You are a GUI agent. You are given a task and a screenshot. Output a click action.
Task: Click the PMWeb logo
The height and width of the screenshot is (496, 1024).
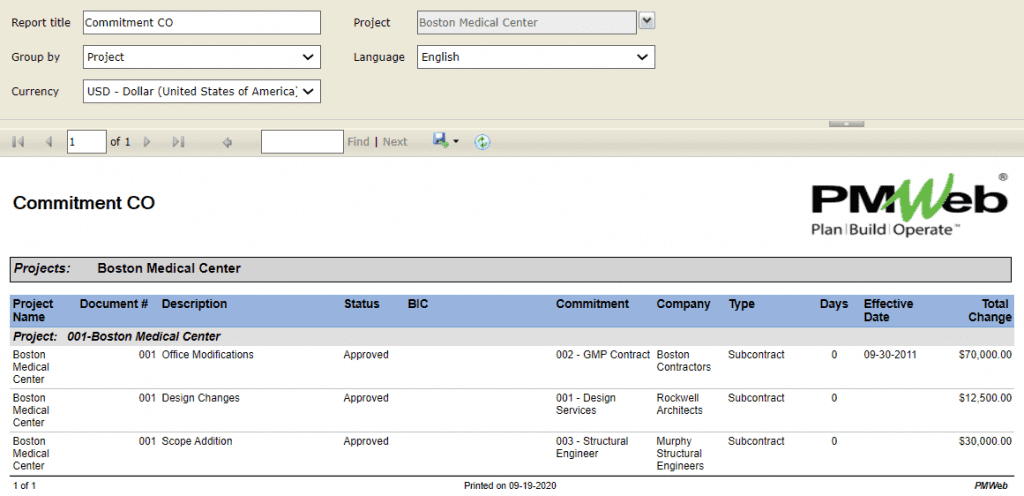coord(909,206)
